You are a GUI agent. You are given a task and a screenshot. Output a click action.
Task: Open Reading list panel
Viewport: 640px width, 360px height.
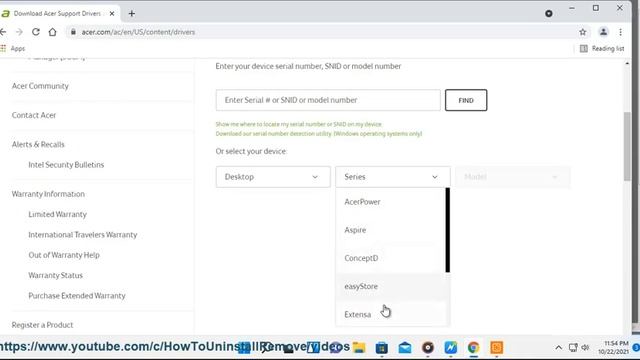(602, 49)
